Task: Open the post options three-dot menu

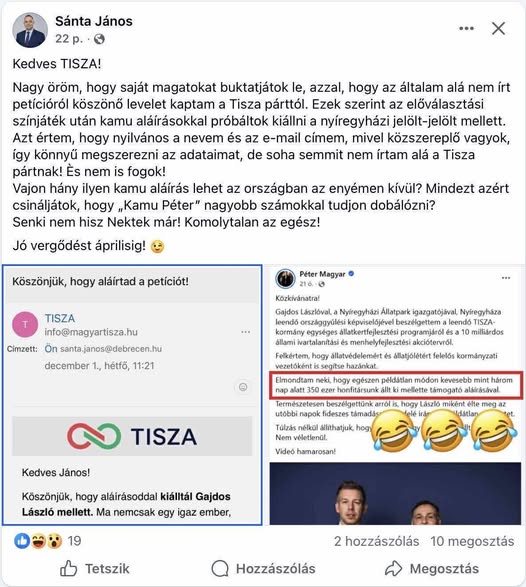Action: pos(466,28)
